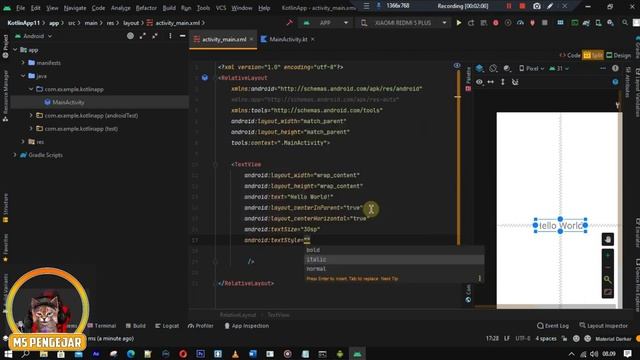Open the API level 31 dropdown
This screenshot has height=360, width=640.
tap(559, 69)
